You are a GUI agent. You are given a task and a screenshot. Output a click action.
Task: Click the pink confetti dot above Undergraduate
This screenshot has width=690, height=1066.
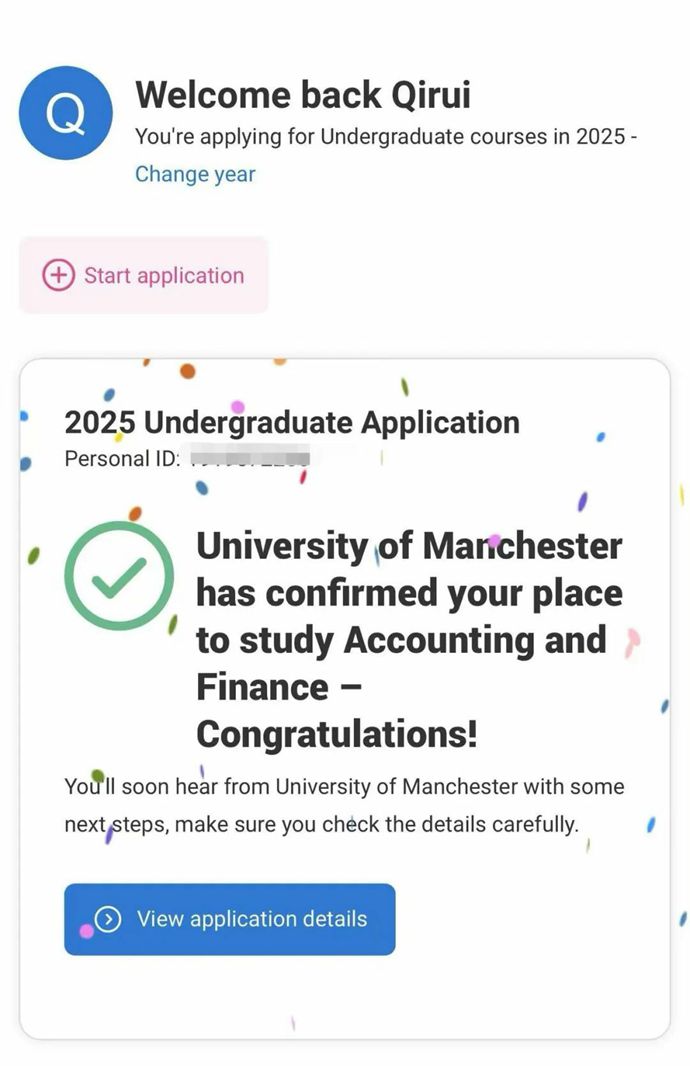238,406
